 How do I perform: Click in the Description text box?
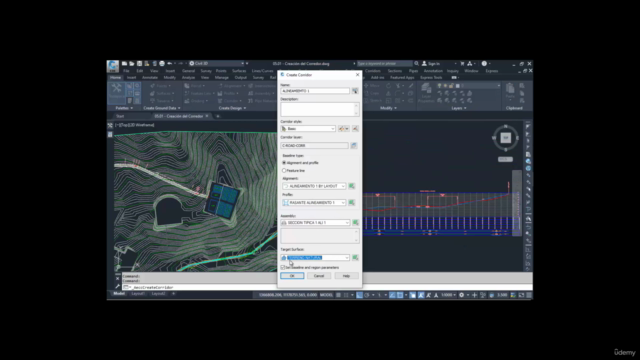(x=320, y=109)
